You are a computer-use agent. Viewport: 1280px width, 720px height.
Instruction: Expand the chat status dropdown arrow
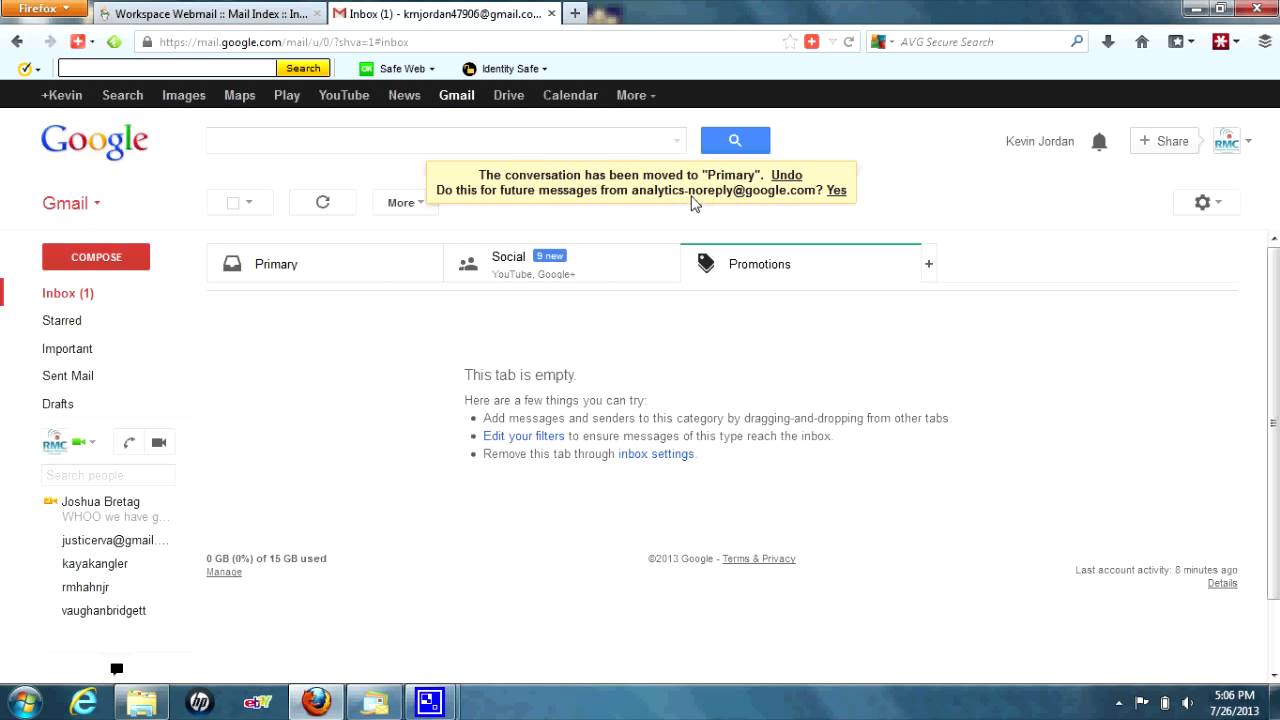coord(92,442)
